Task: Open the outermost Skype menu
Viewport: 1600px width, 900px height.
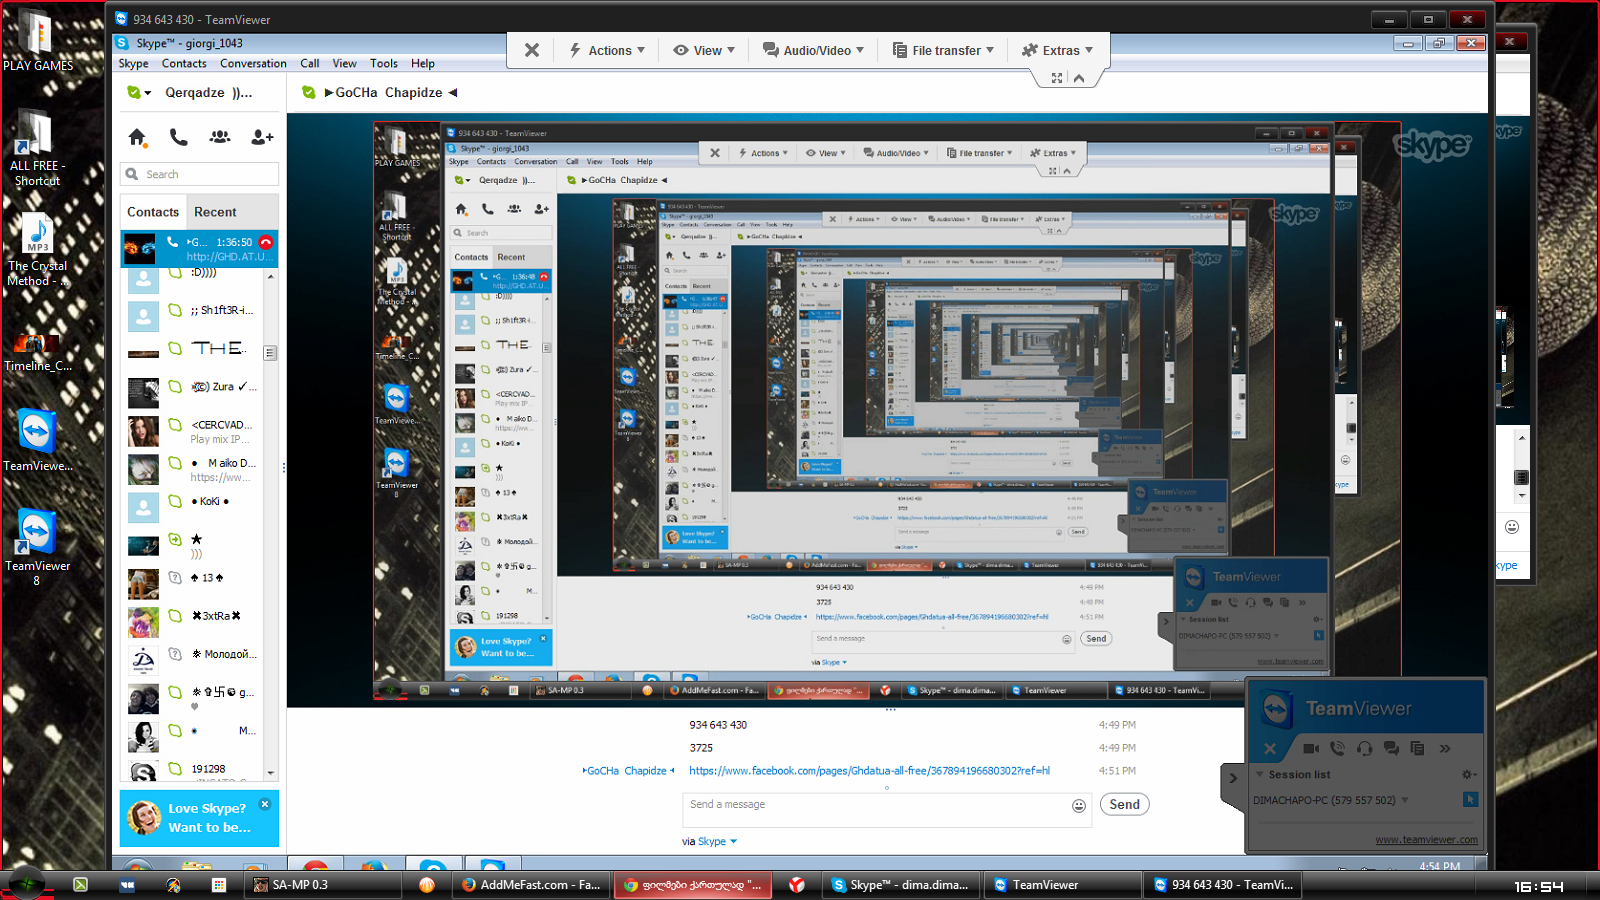Action: tap(133, 63)
